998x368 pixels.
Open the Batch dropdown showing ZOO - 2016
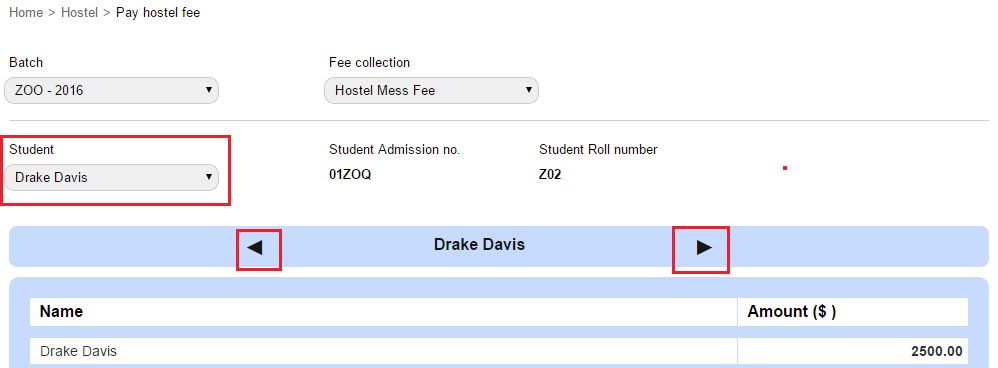click(x=111, y=91)
